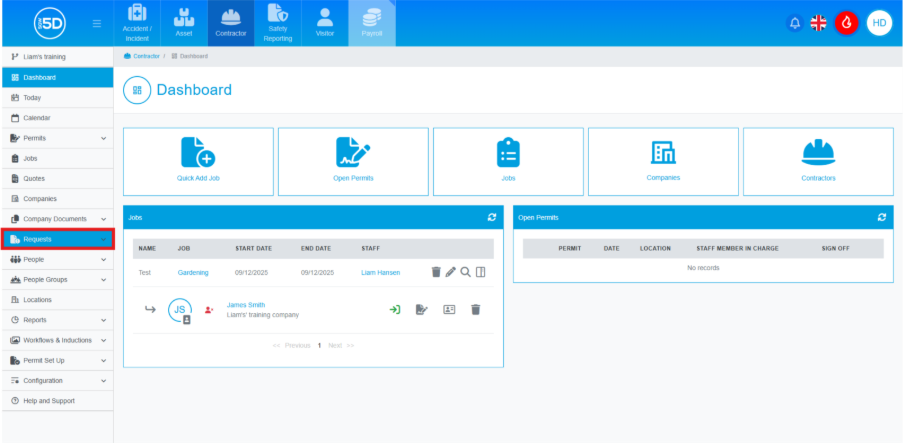This screenshot has height=444, width=903.
Task: Open the Payroll module tab
Action: click(x=371, y=23)
